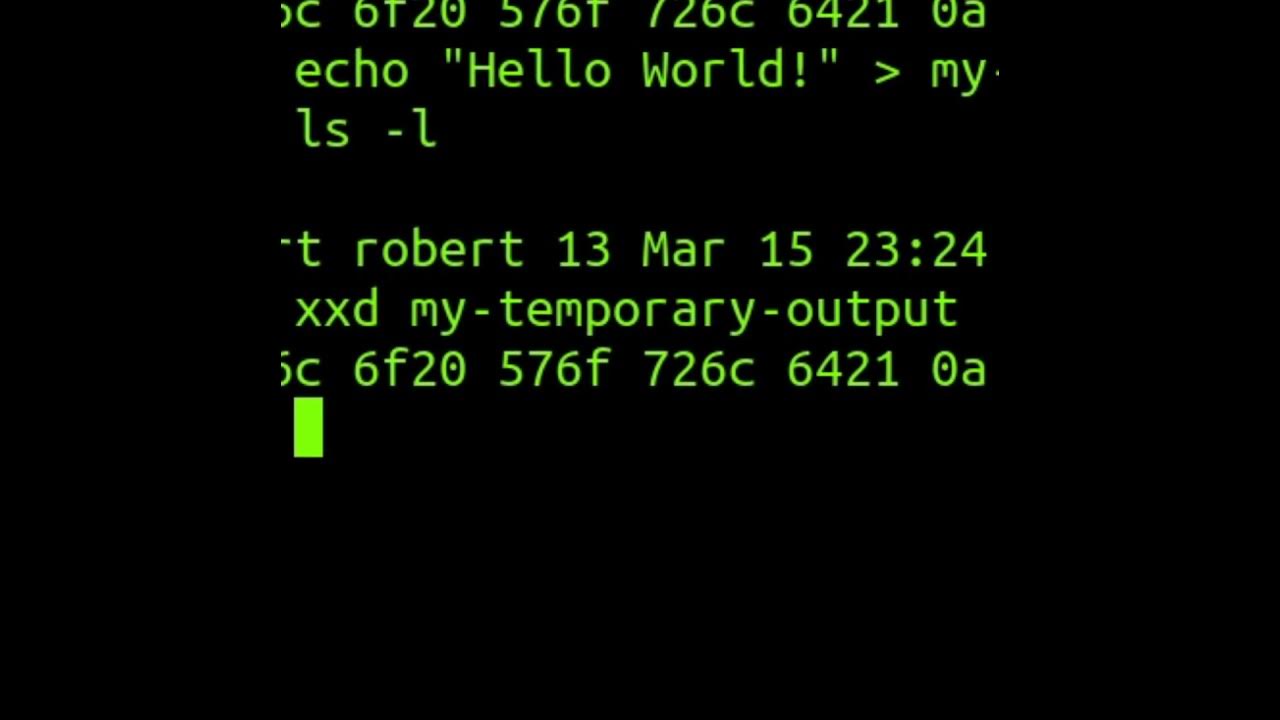Click the timestamp "23:24"
This screenshot has width=1280, height=720.
(x=916, y=250)
